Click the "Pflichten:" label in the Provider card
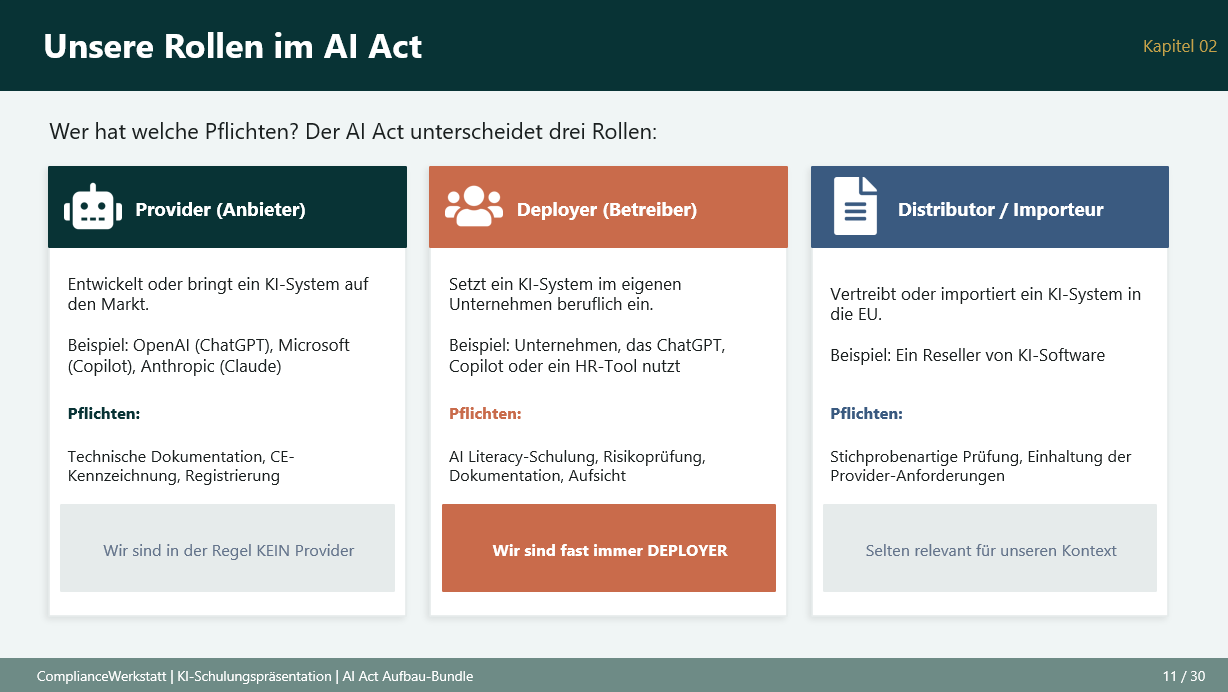 (x=104, y=413)
